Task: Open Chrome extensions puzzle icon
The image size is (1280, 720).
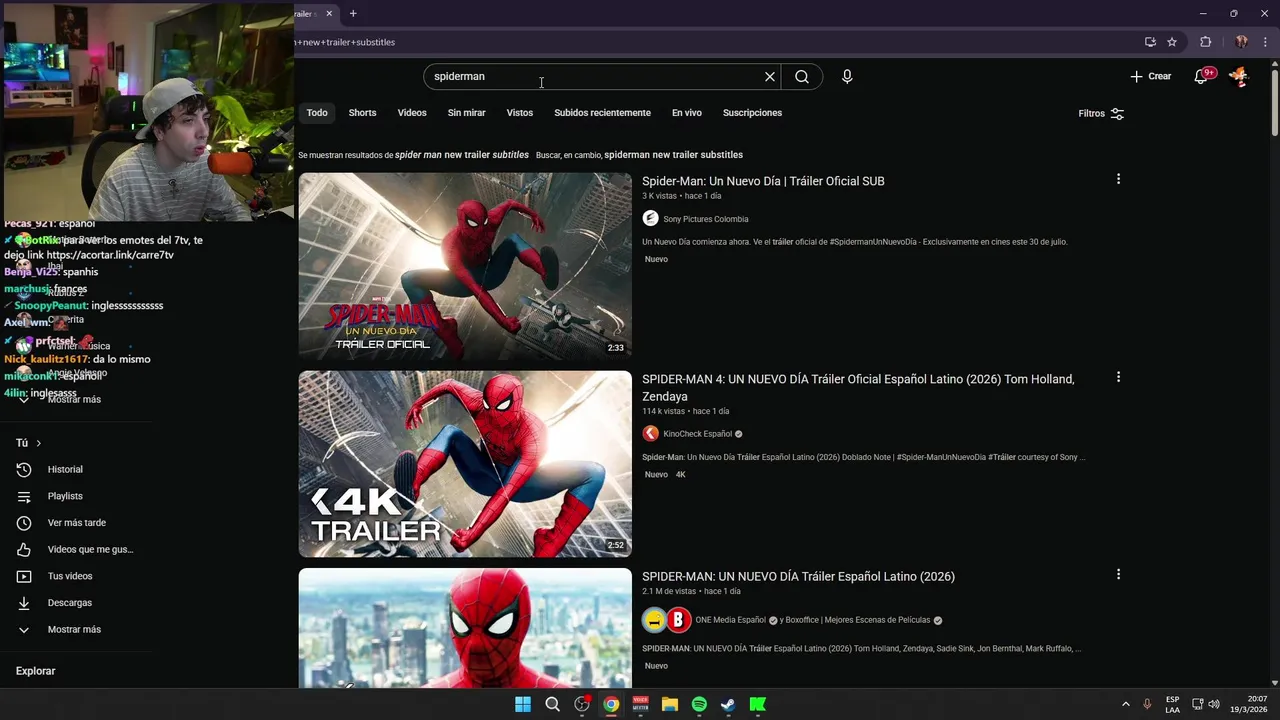Action: [1205, 42]
